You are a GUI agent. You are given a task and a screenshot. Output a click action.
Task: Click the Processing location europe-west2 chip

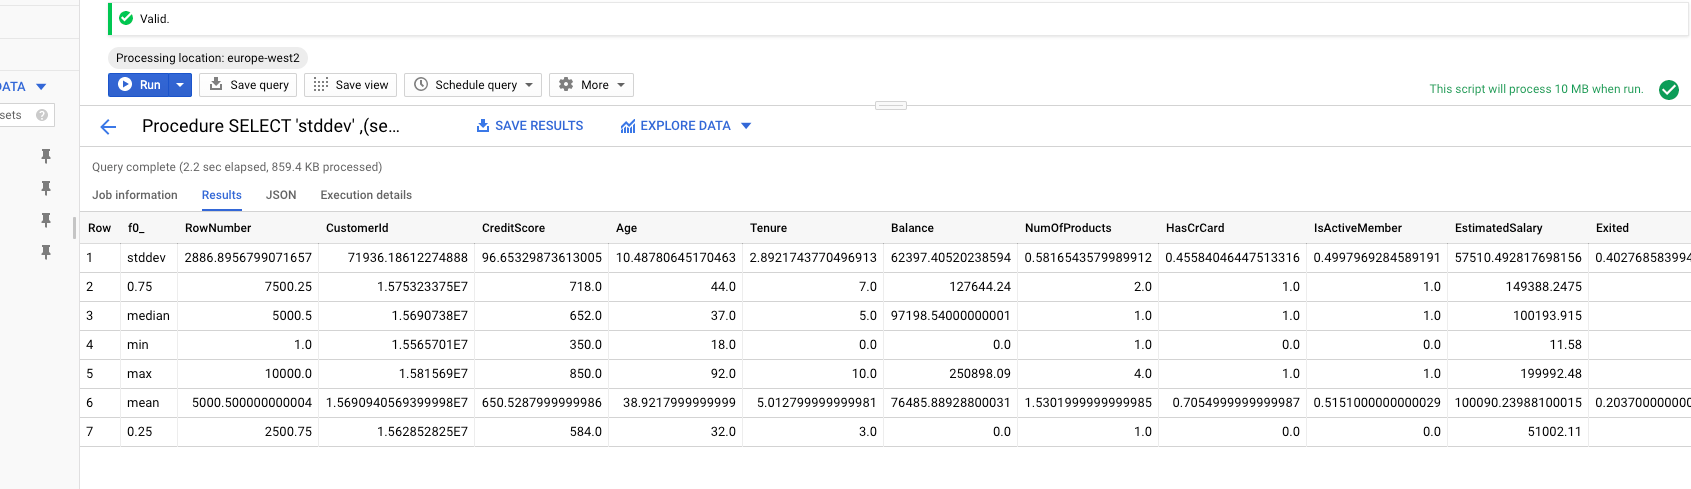208,58
